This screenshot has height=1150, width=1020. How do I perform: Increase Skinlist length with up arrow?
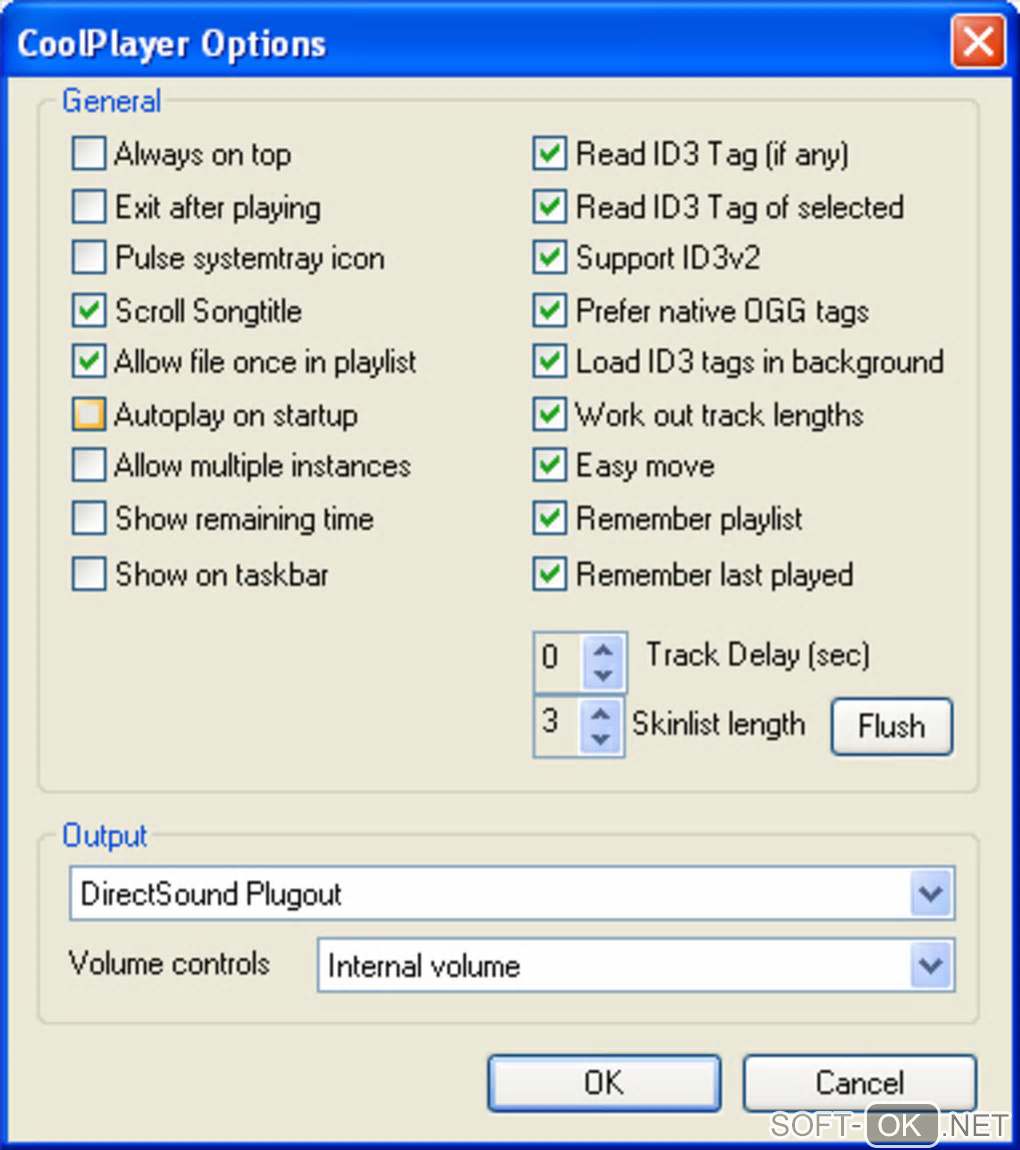click(x=601, y=713)
